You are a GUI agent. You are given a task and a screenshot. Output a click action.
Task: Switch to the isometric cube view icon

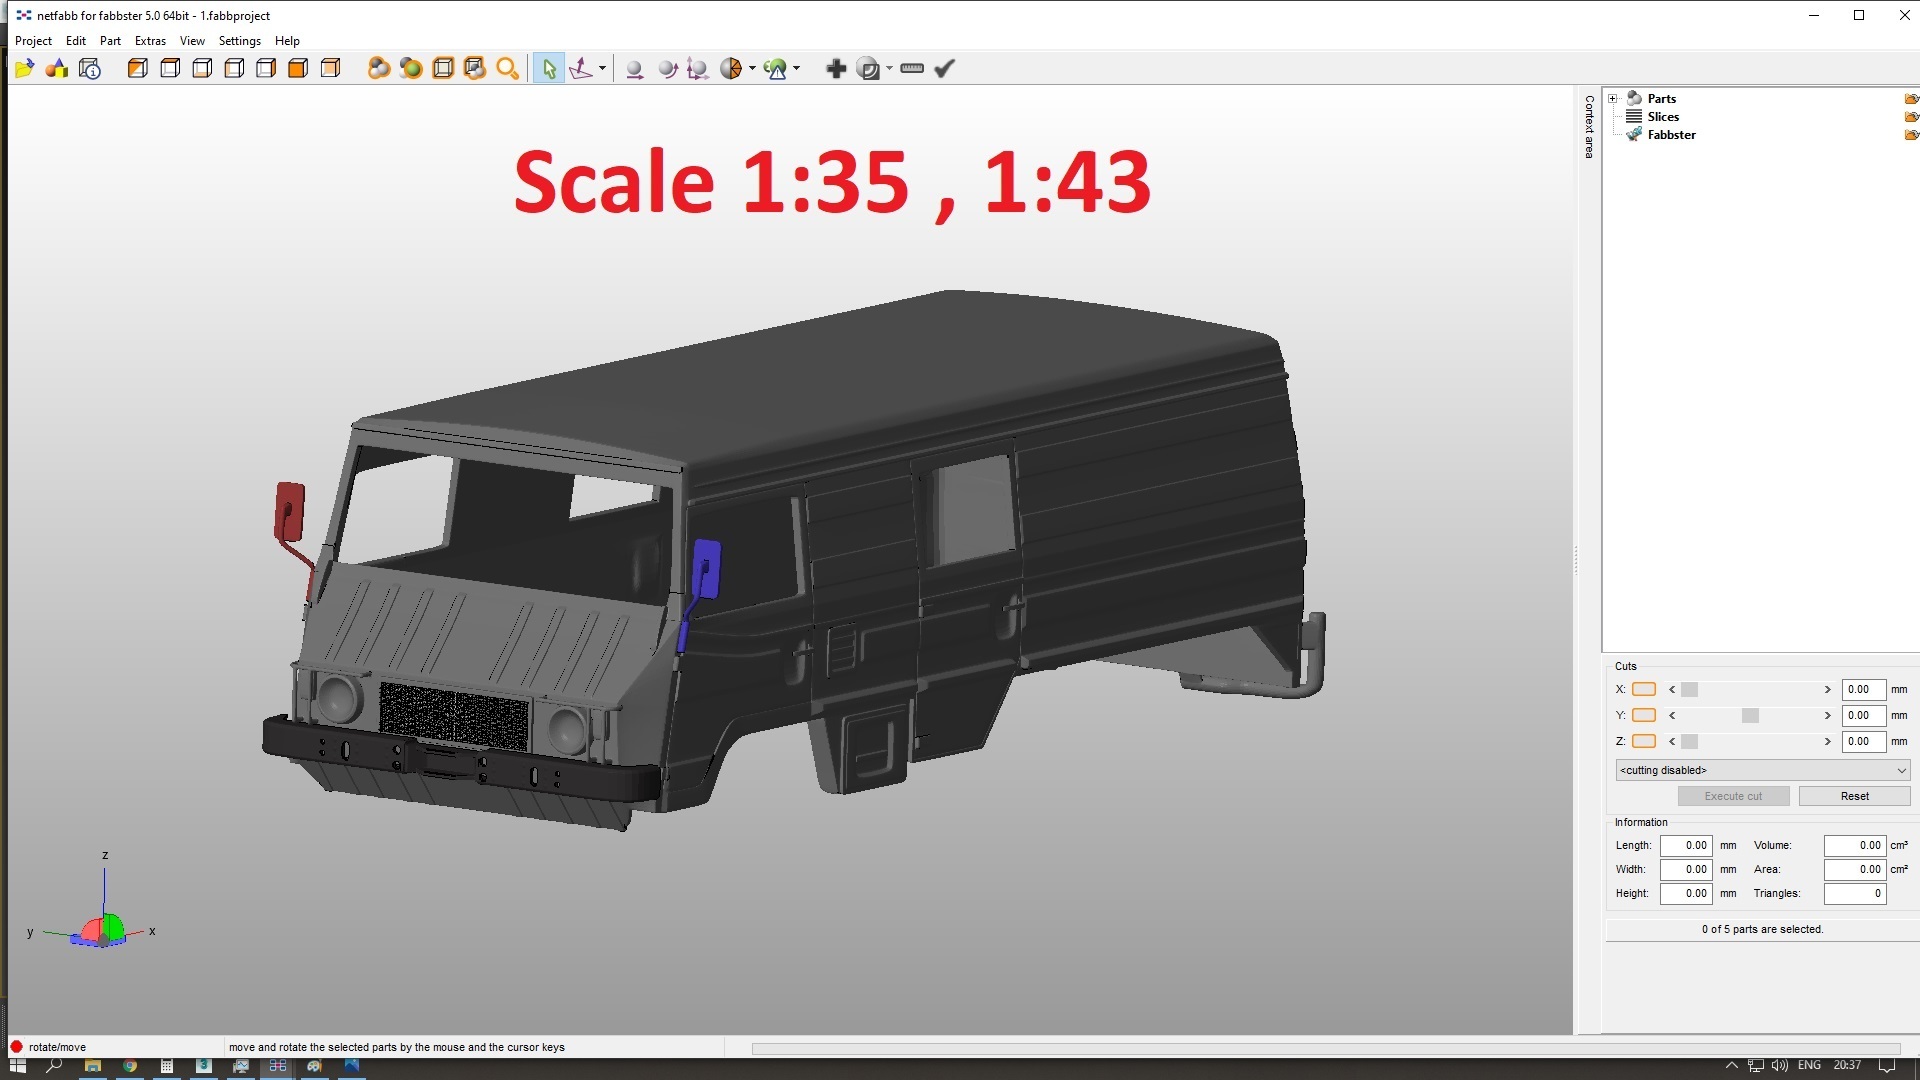(x=137, y=68)
